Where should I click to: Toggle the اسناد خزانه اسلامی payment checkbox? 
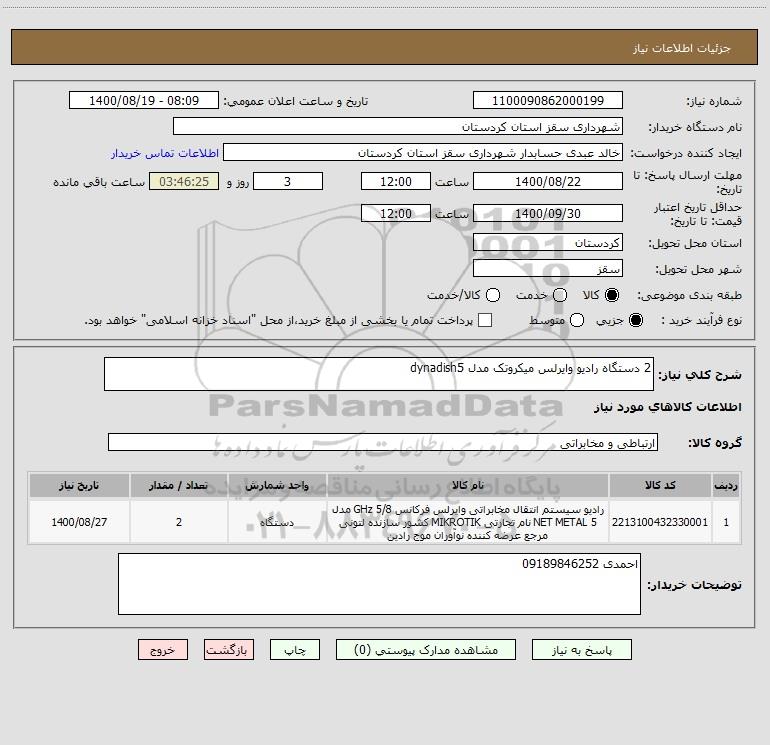[x=485, y=320]
